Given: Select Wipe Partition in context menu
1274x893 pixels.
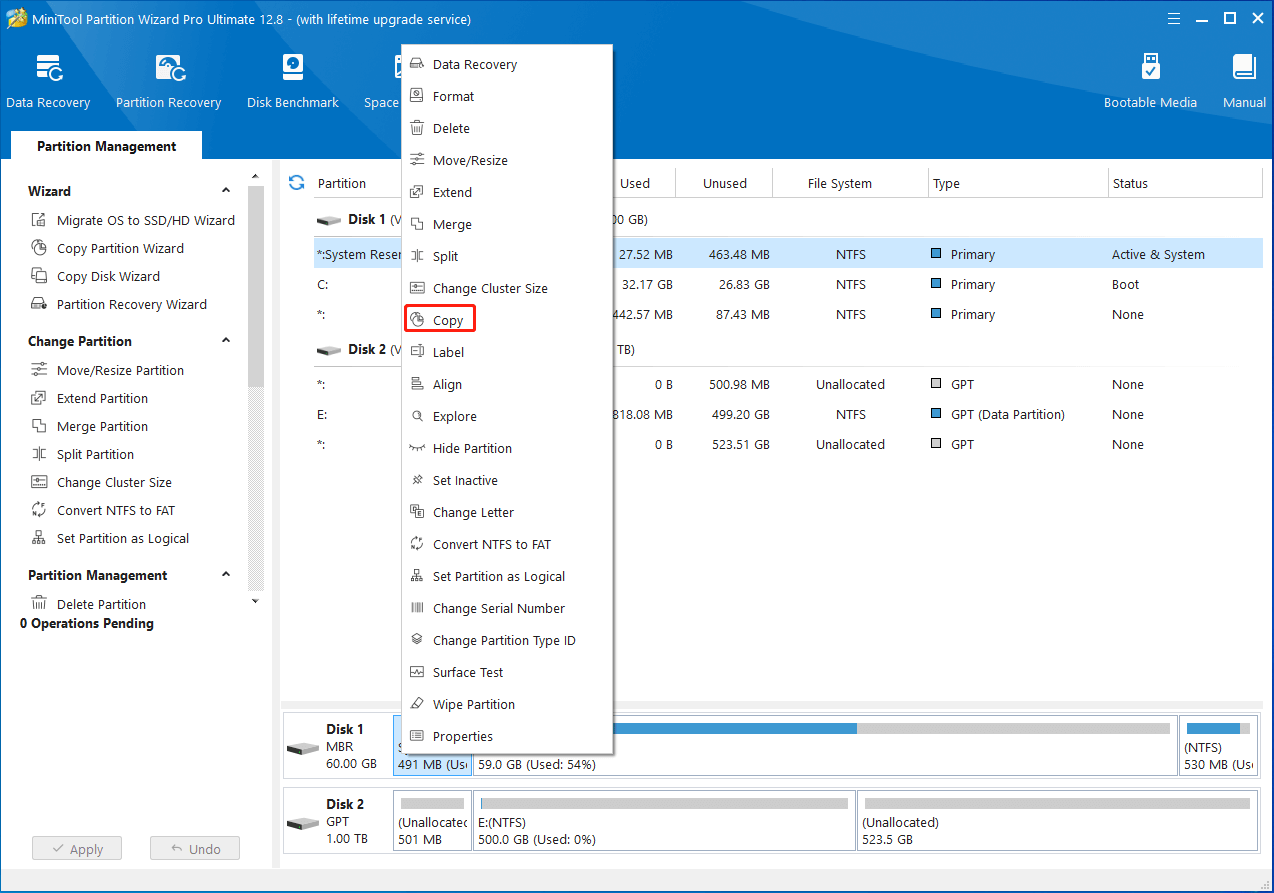Looking at the screenshot, I should [473, 704].
